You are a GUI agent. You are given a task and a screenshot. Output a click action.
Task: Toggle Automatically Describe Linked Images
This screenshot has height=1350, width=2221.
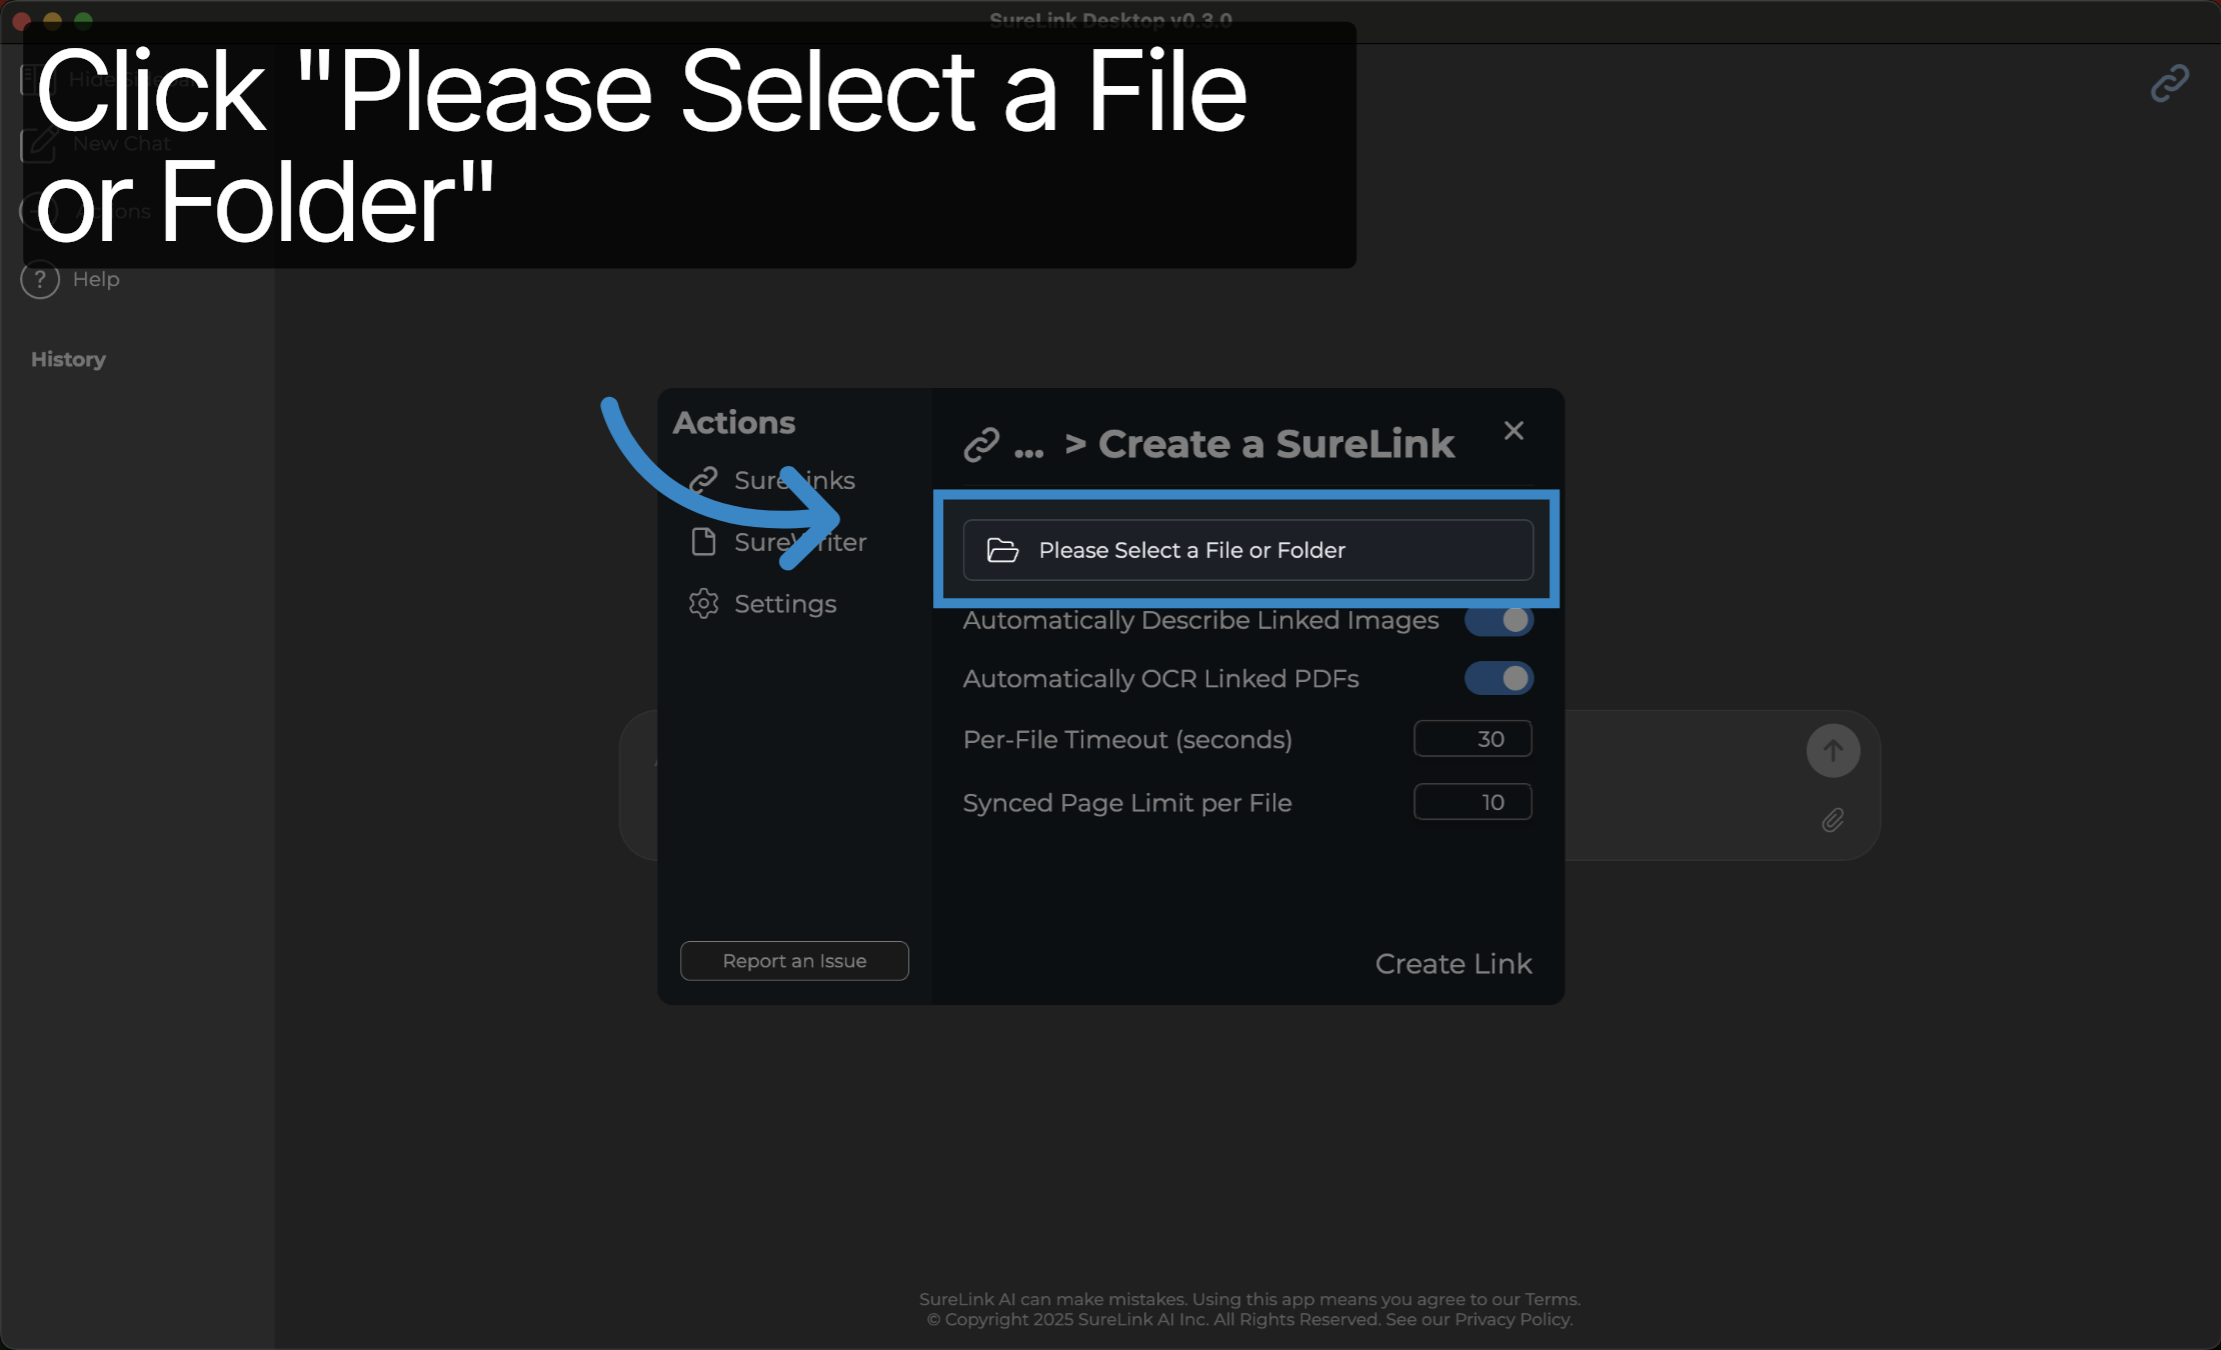1499,620
